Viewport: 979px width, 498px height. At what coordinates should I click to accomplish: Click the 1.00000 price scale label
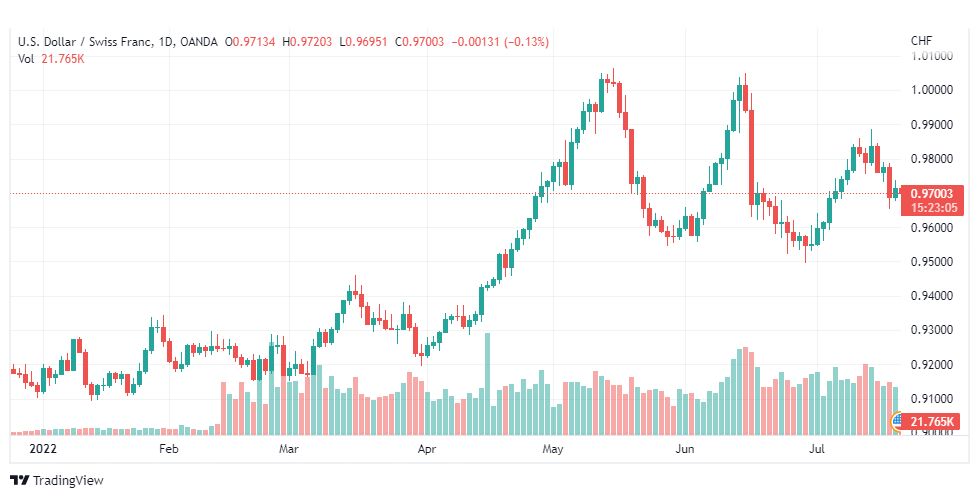pyautogui.click(x=932, y=90)
